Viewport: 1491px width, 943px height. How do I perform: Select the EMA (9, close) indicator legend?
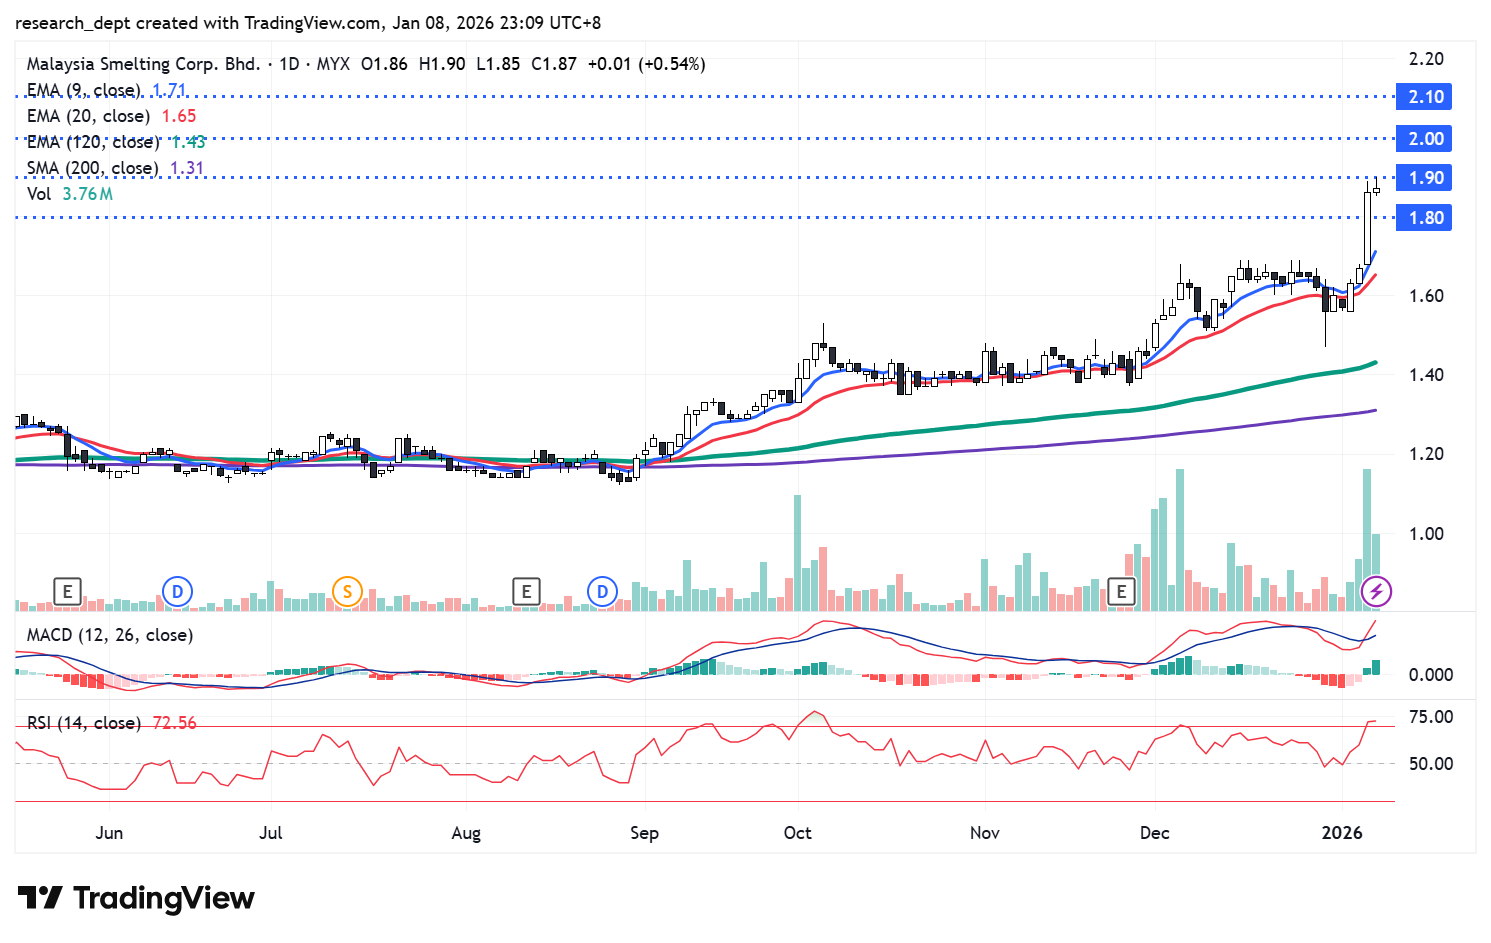(88, 90)
